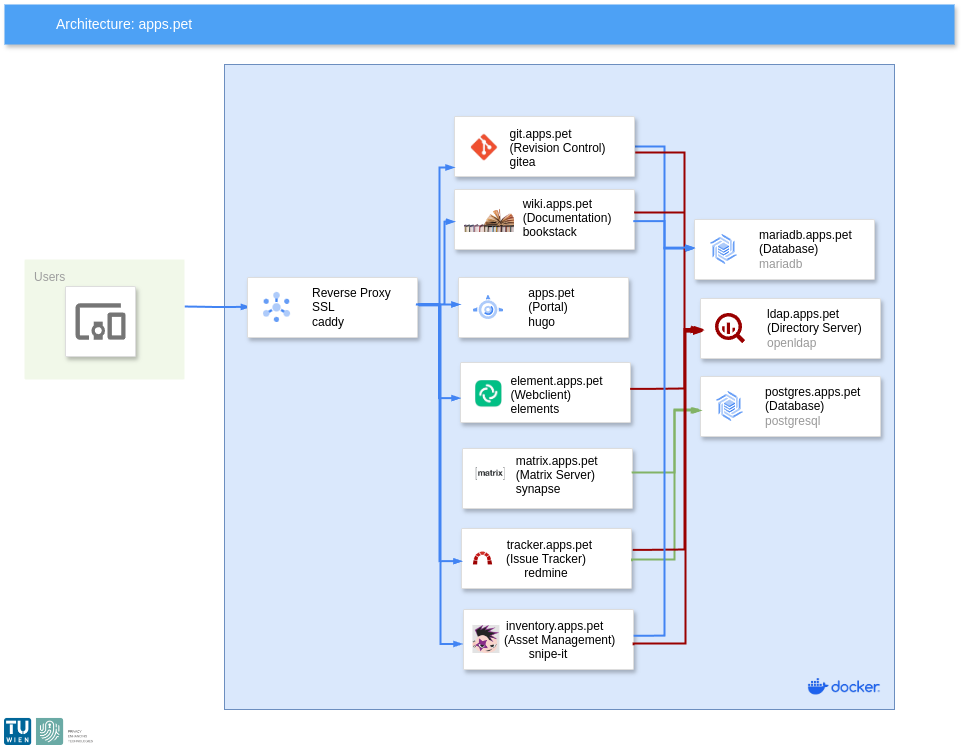This screenshot has width=961, height=745.
Task: Click the 'SSL' text in proxy box
Action: [323, 306]
